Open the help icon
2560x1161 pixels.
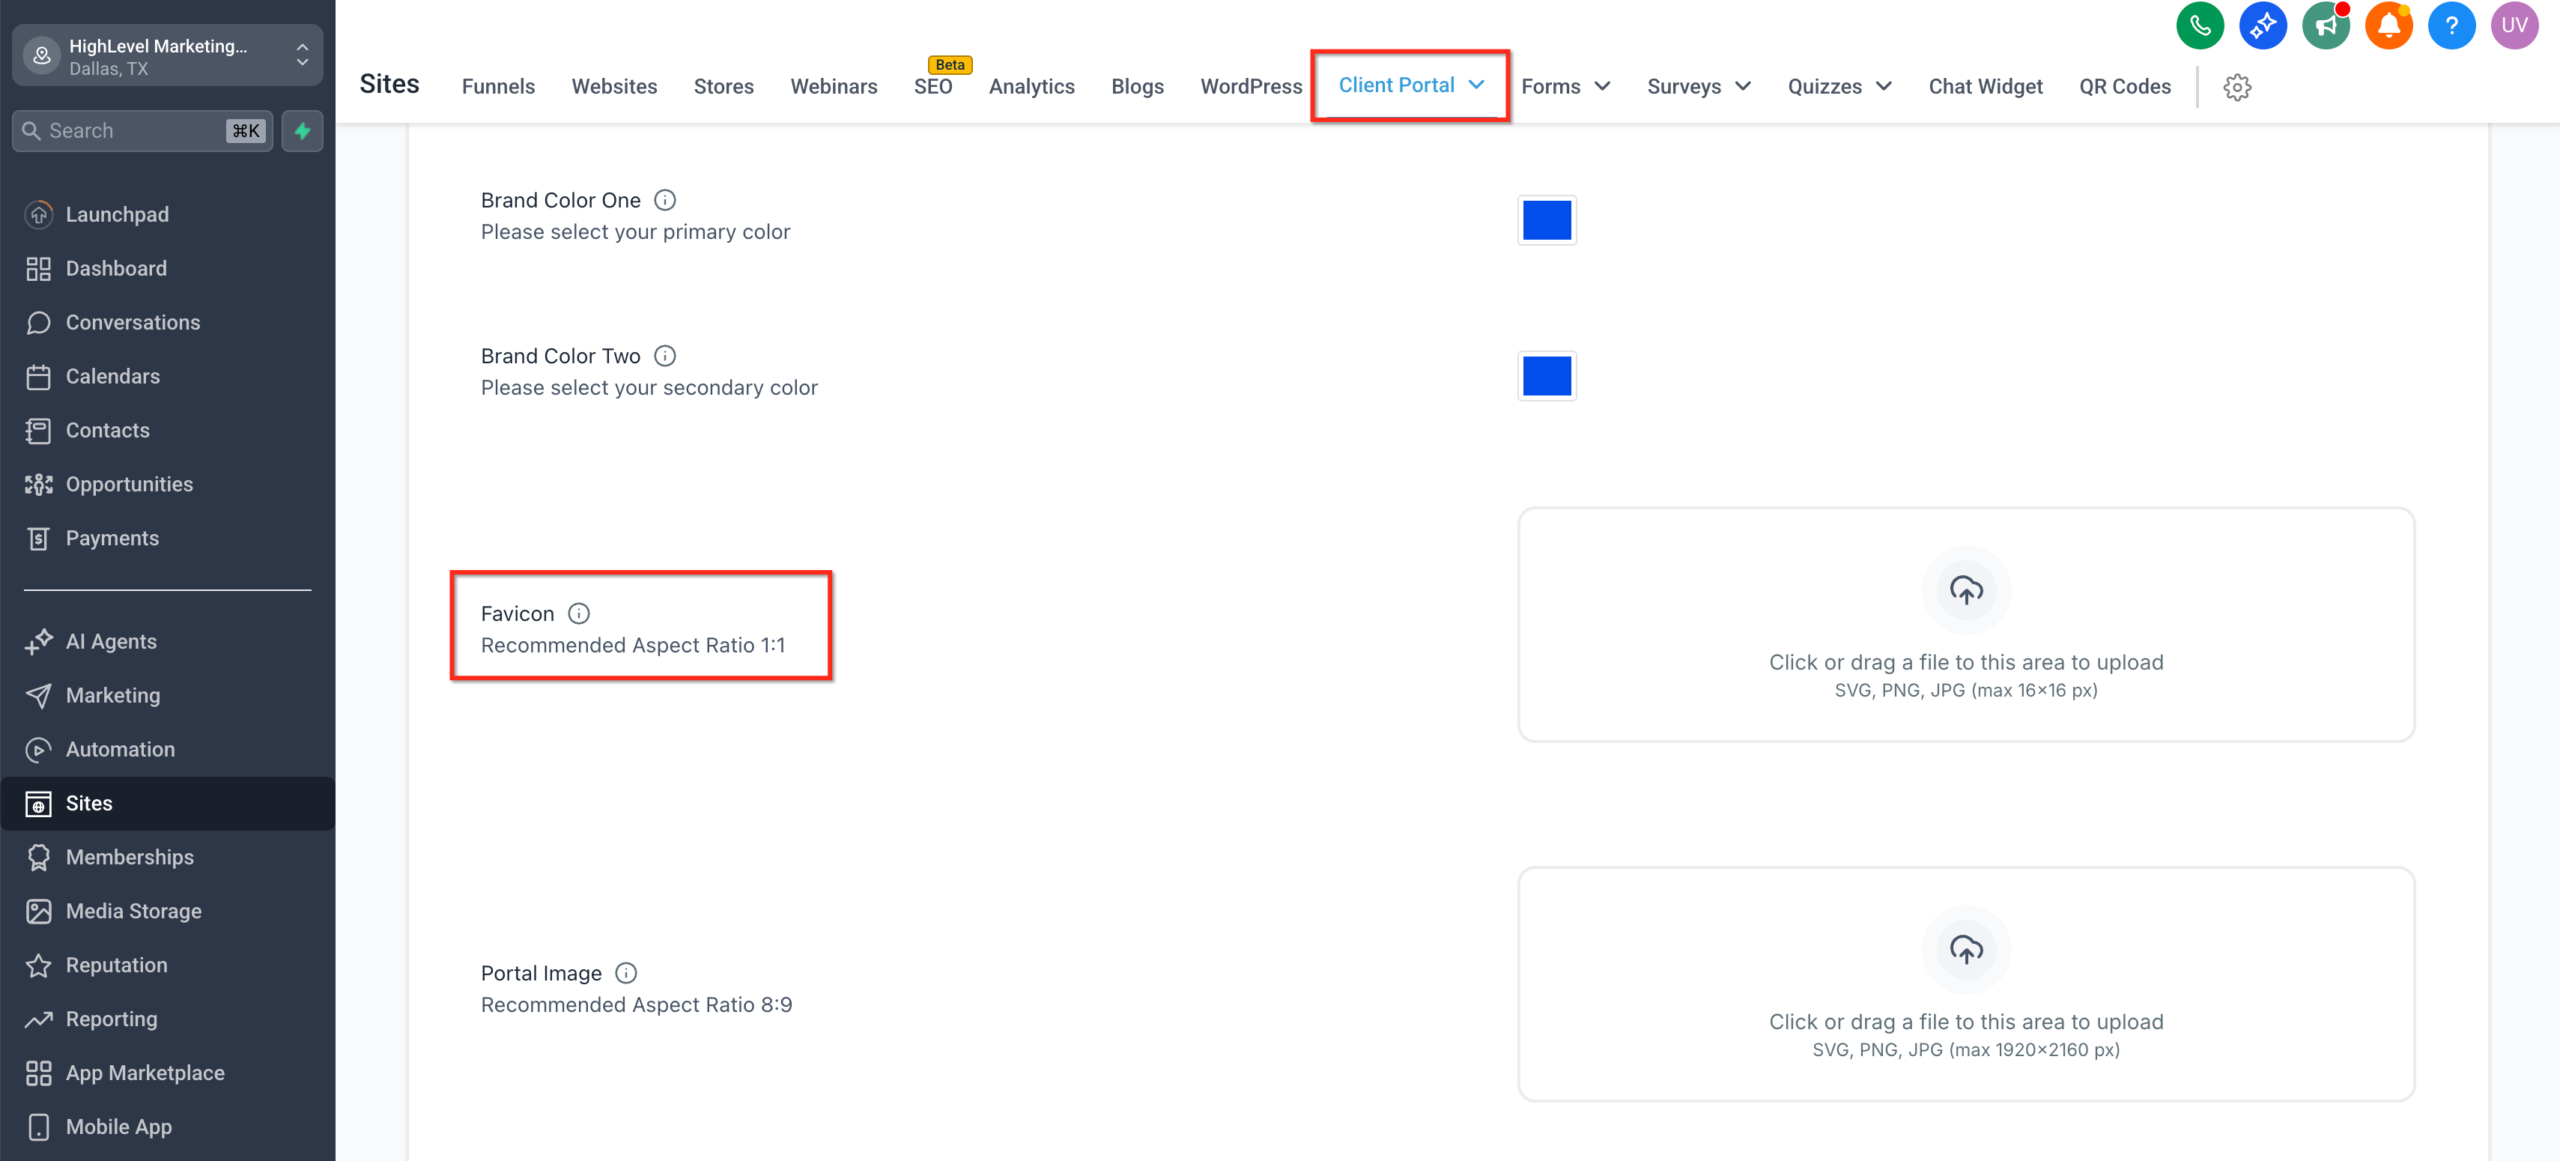click(2452, 25)
